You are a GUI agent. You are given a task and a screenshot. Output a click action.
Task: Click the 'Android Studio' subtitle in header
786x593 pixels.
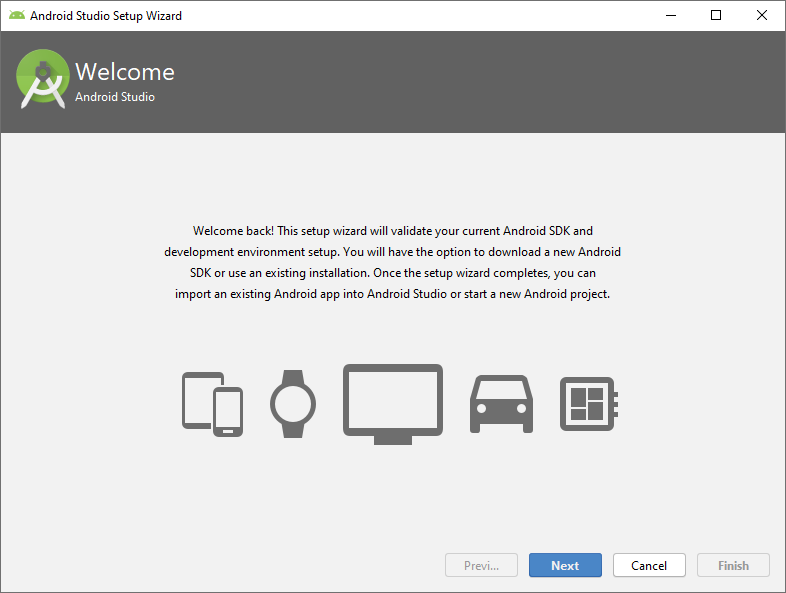click(x=115, y=97)
